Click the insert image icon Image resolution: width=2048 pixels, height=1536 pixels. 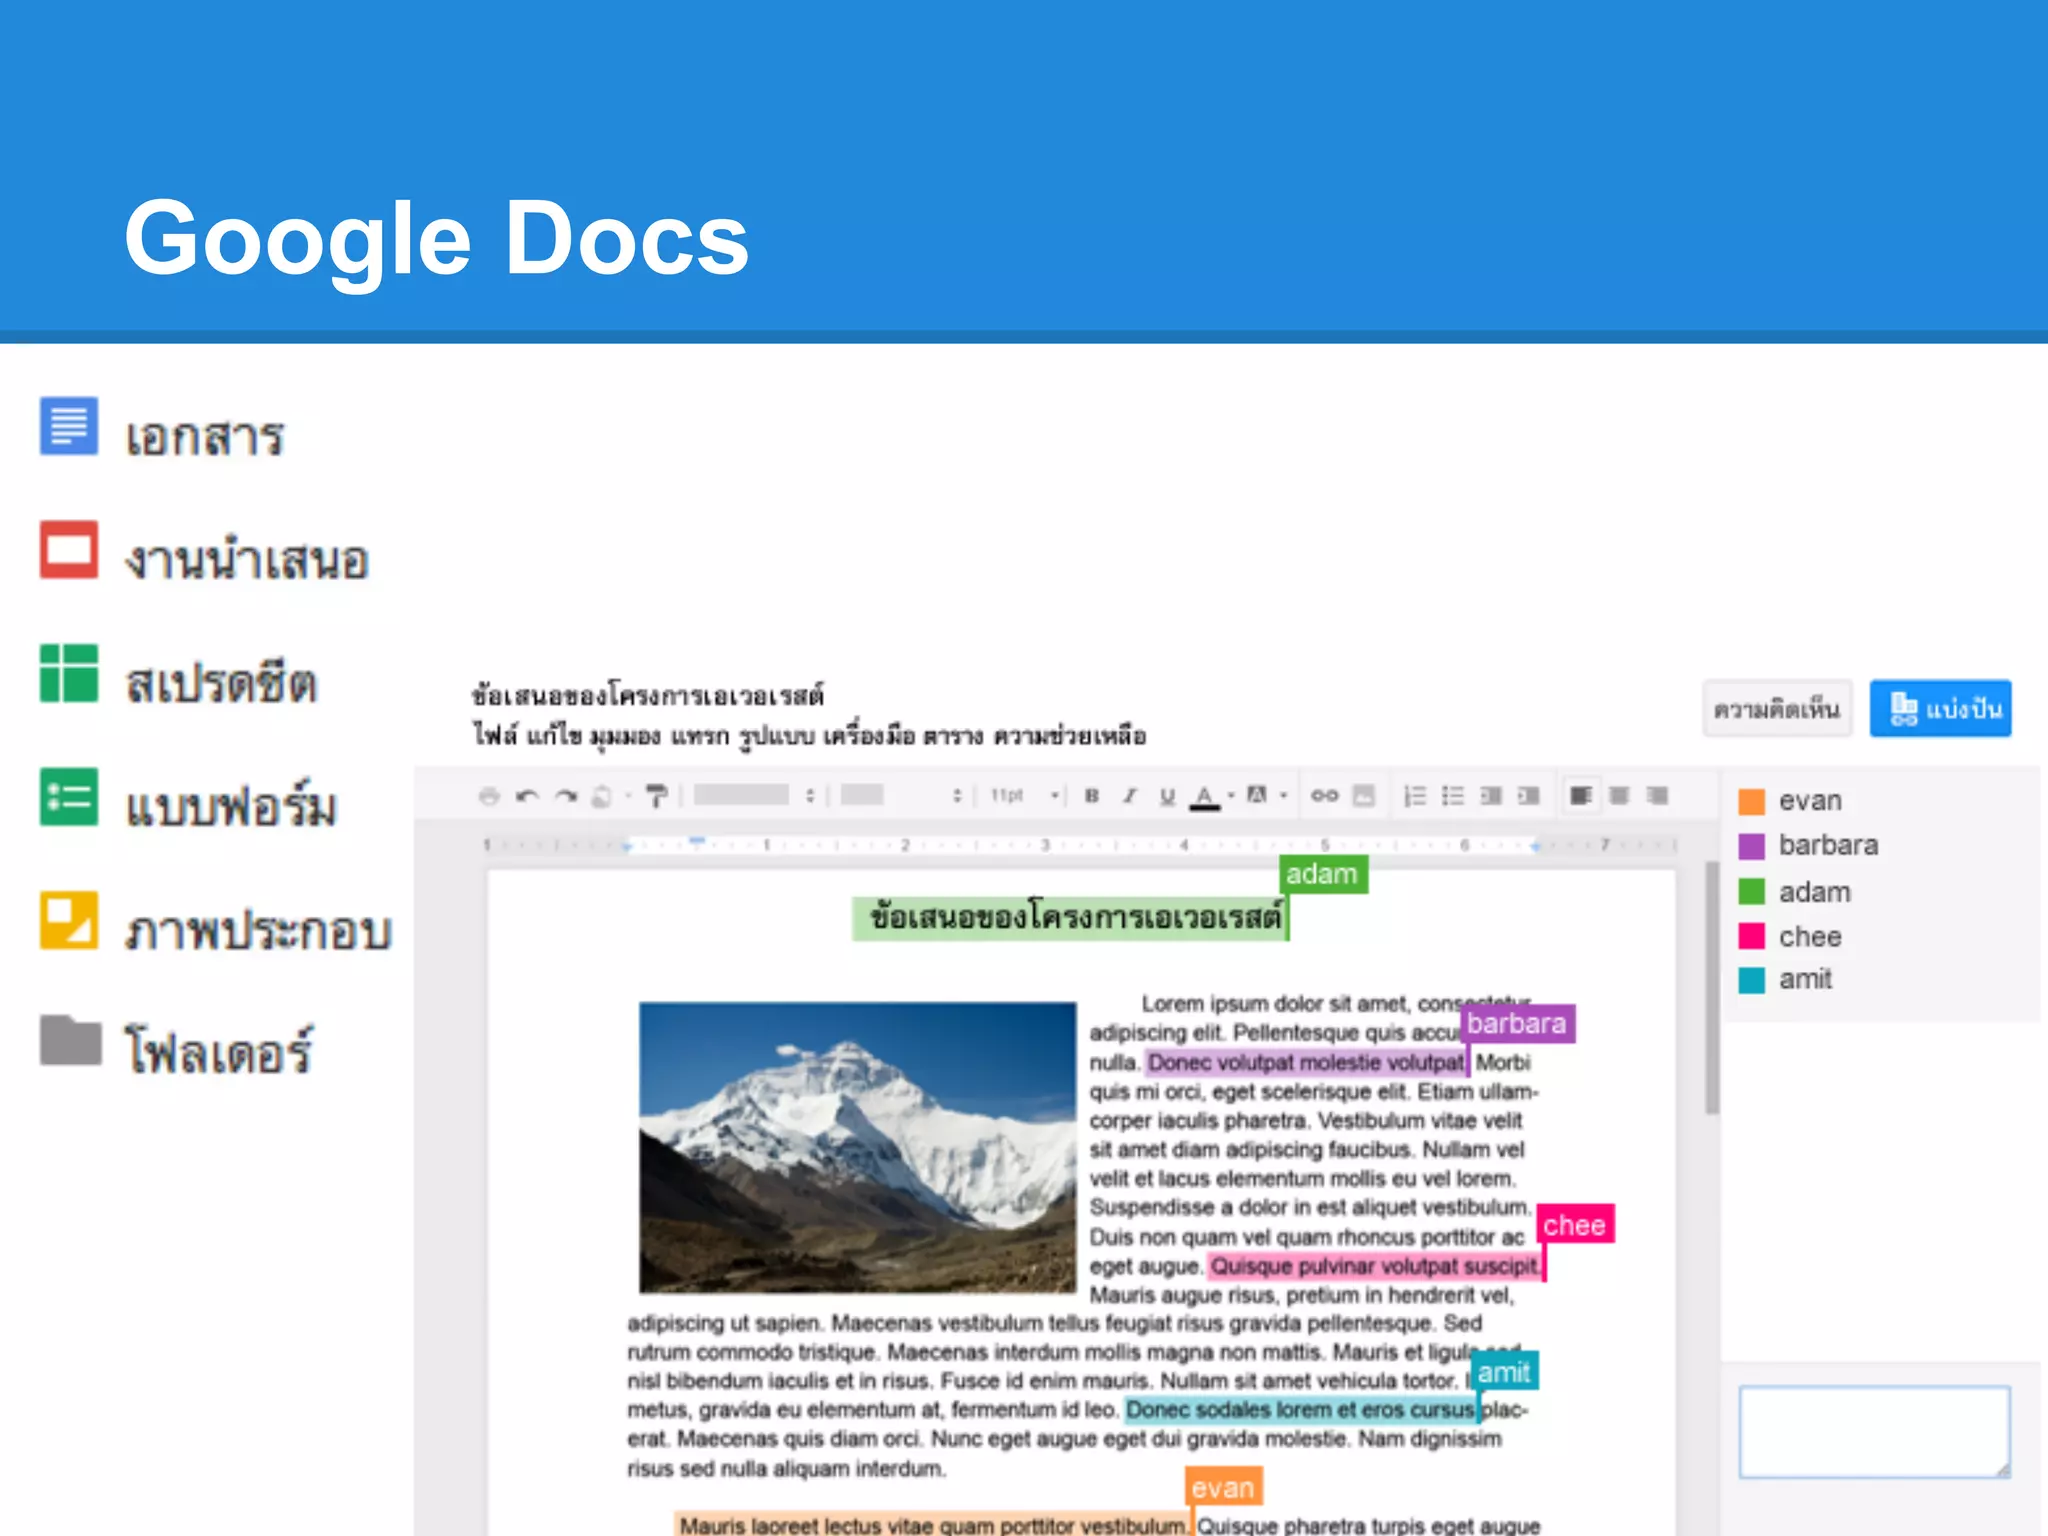pyautogui.click(x=1364, y=796)
